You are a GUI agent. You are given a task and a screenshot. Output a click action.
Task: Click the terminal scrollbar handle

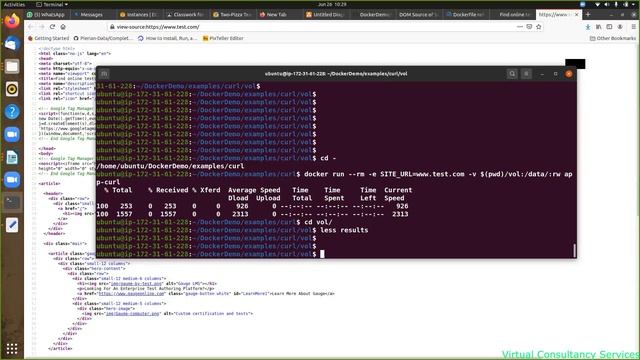[x=574, y=250]
